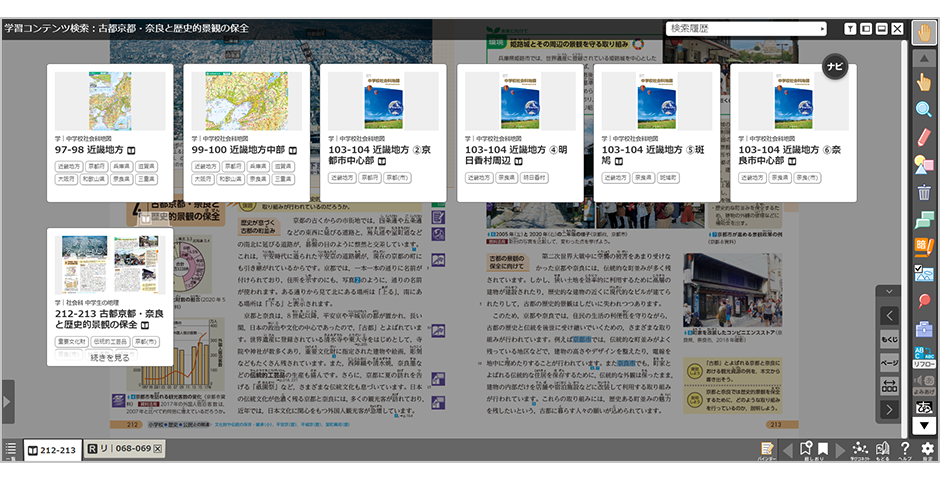Image resolution: width=940 pixels, height=480 pixels.
Task: Collapse the toolbar with up triangle
Action: tap(924, 58)
